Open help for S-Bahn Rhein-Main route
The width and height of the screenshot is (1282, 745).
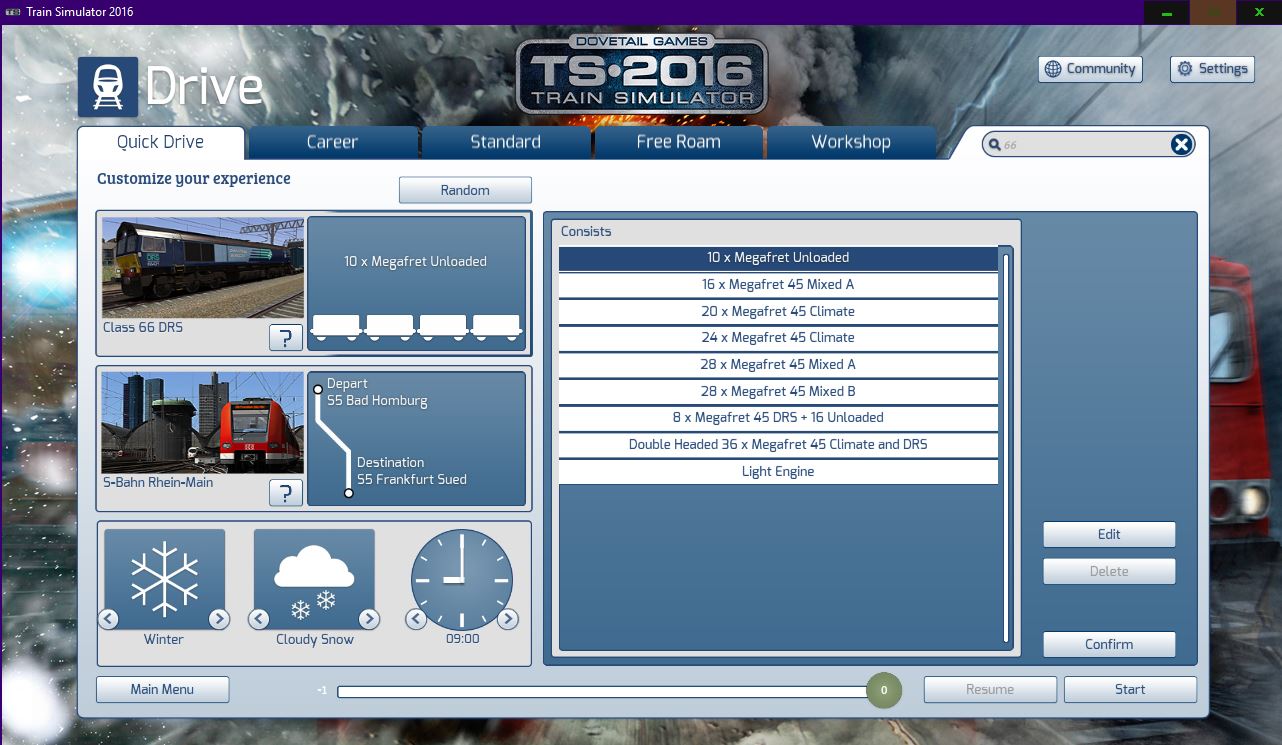tap(286, 492)
